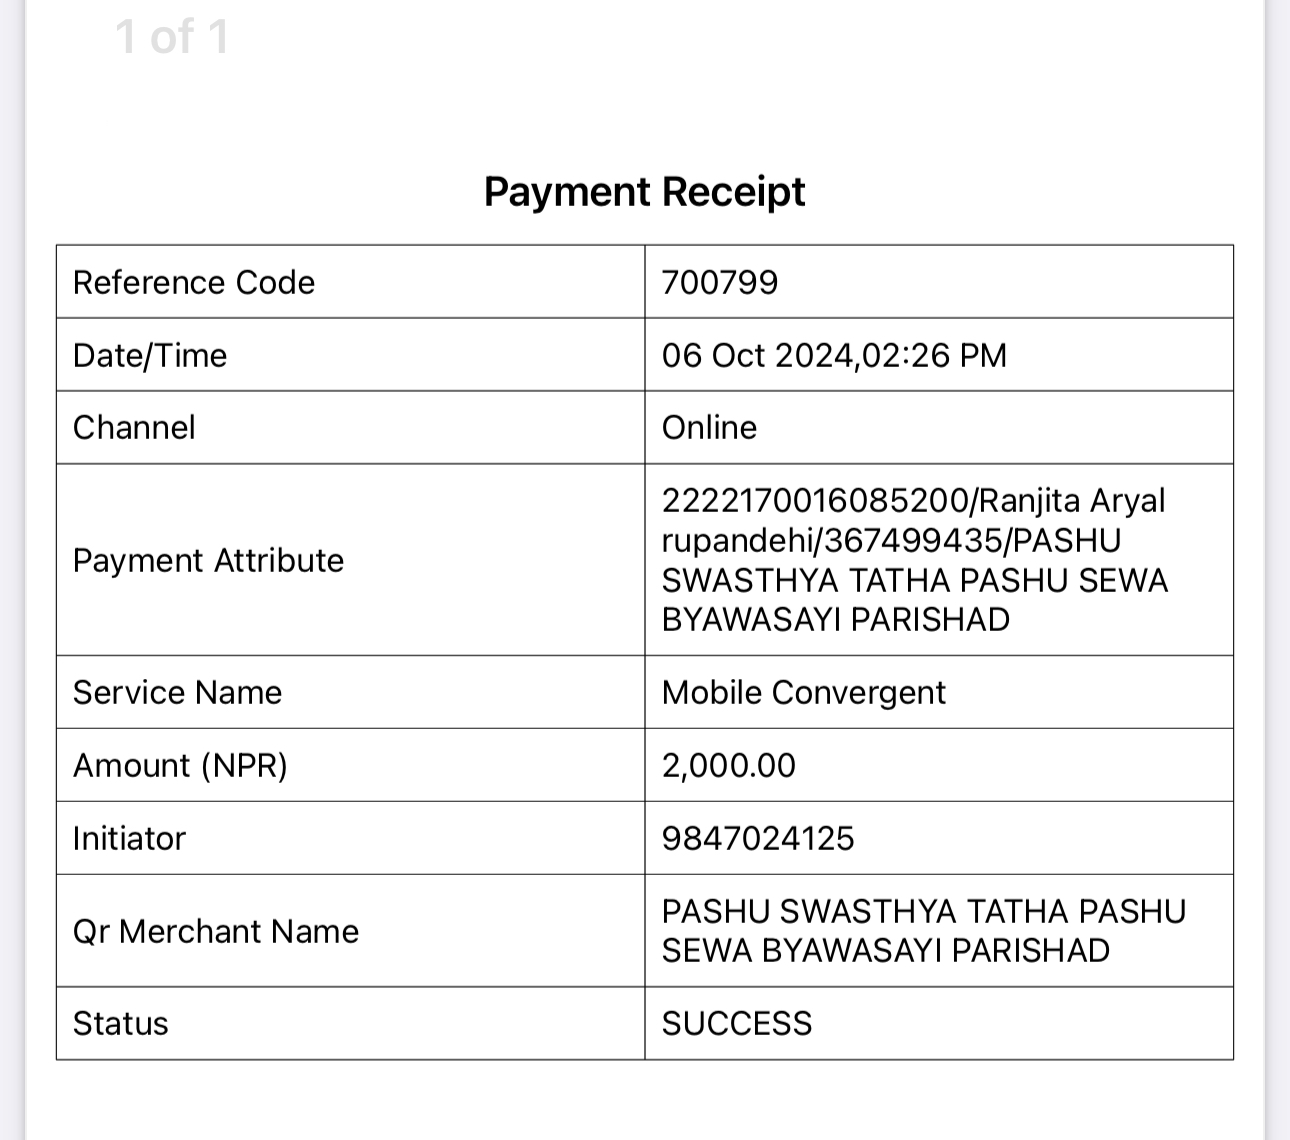Click the Channel label cell

pyautogui.click(x=351, y=427)
